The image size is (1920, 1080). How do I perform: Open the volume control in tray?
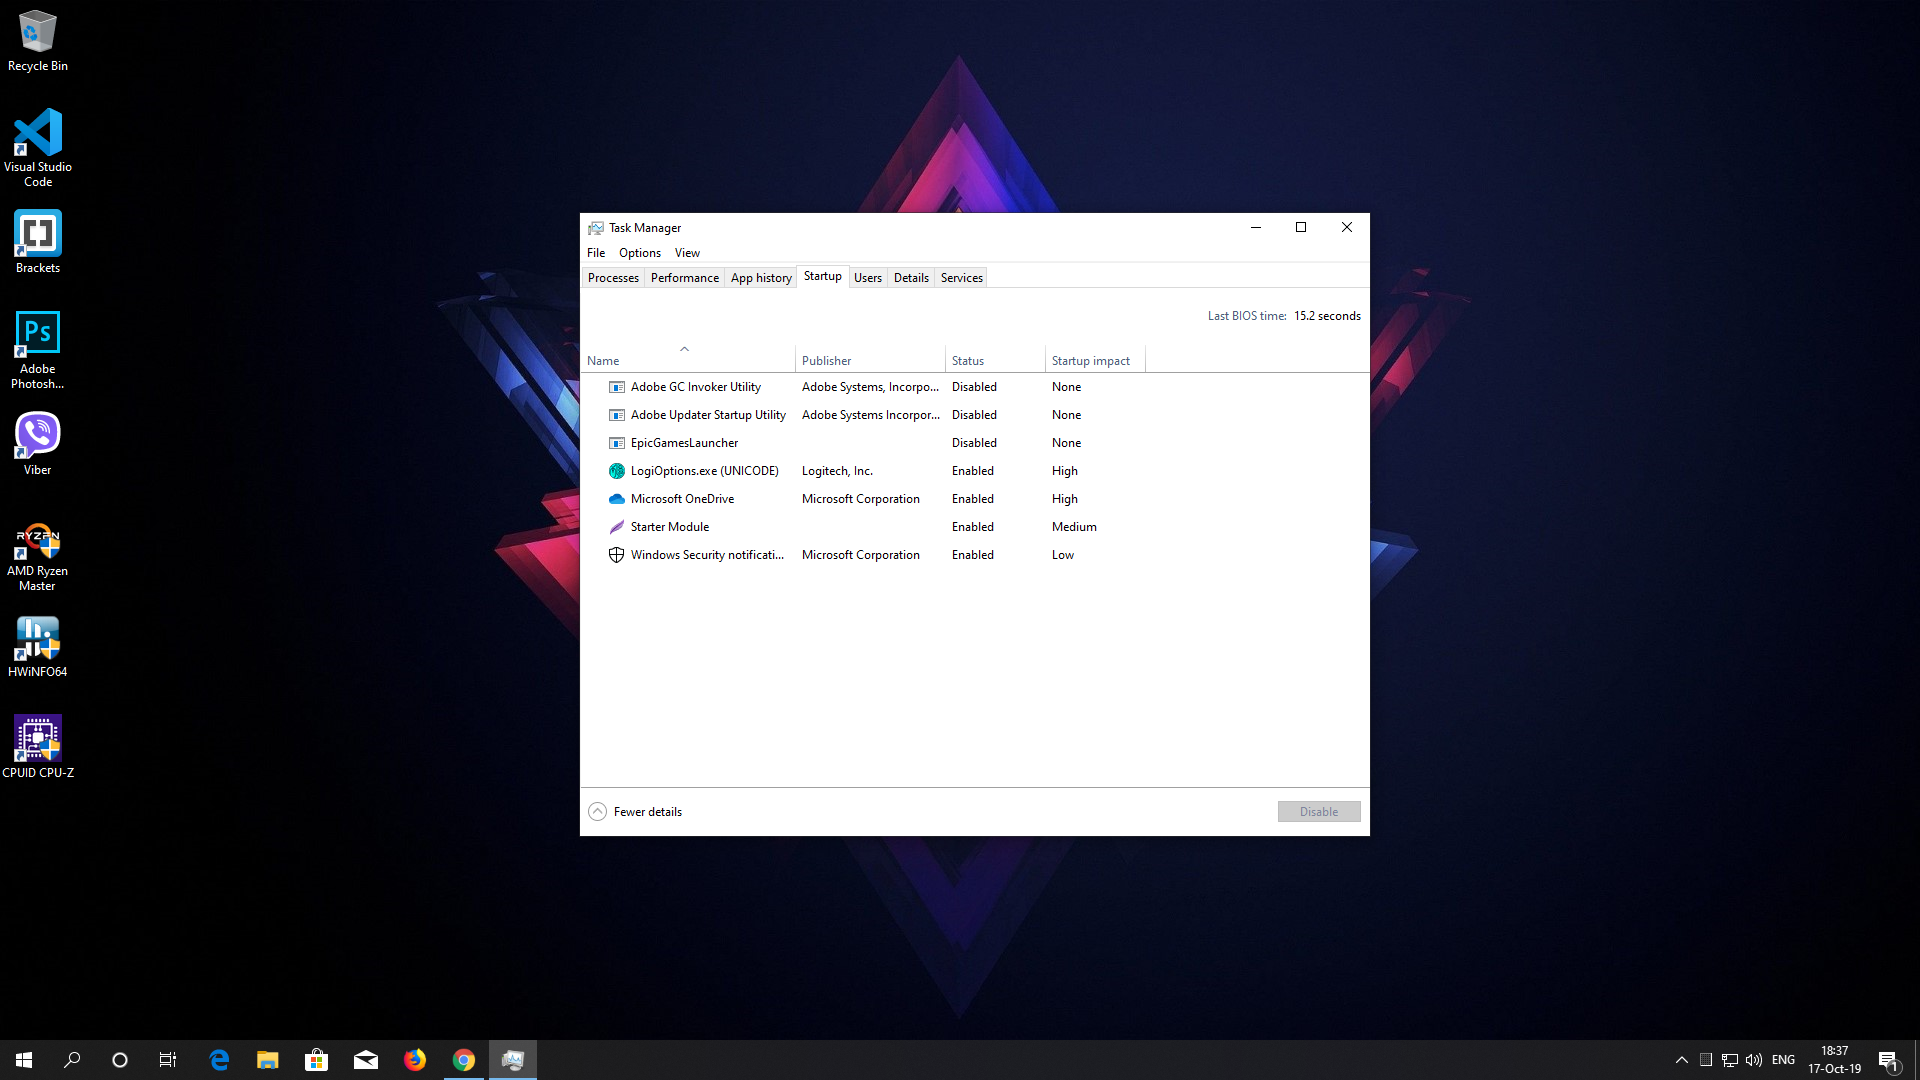[x=1753, y=1060]
